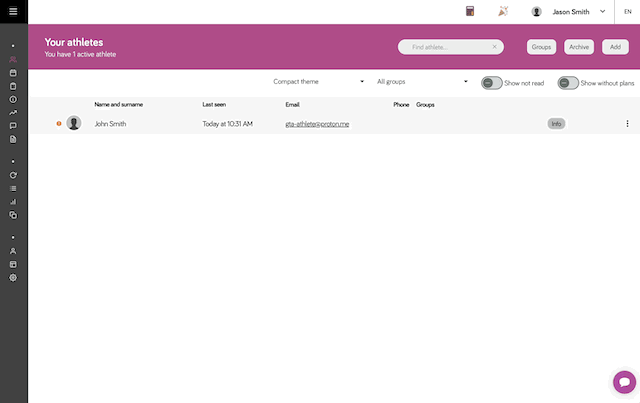Open the Archive button

(x=579, y=47)
